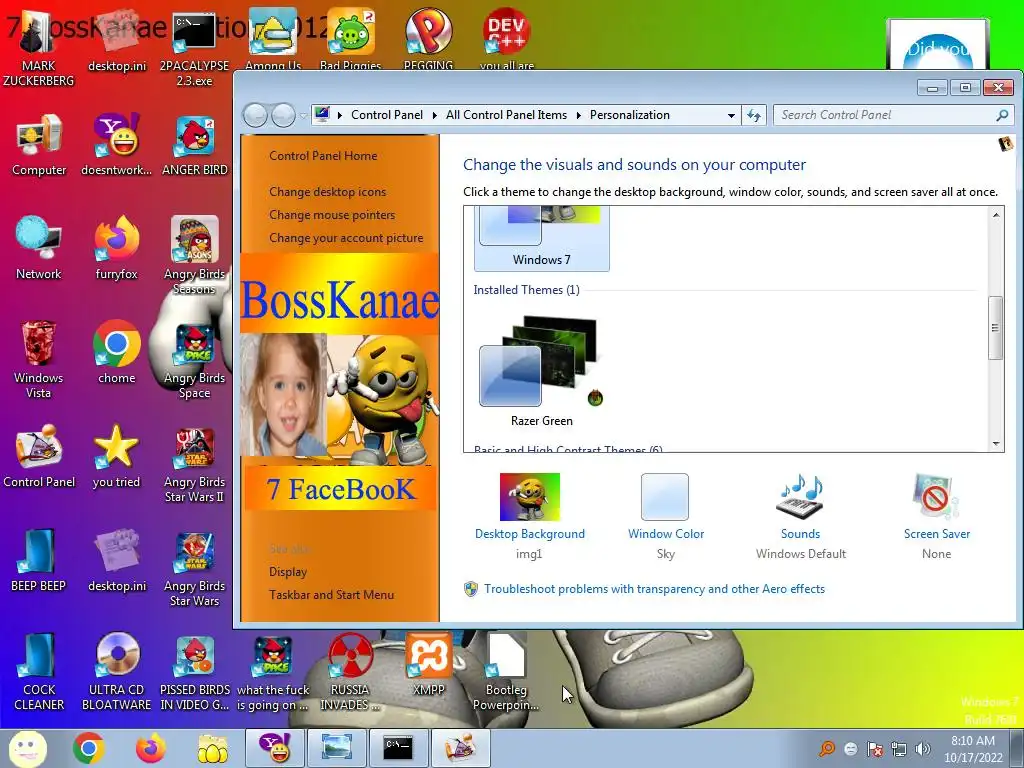Screen dimensions: 1024x768
Task: Open Angry Birds Seasons desktop icon
Action: (194, 255)
